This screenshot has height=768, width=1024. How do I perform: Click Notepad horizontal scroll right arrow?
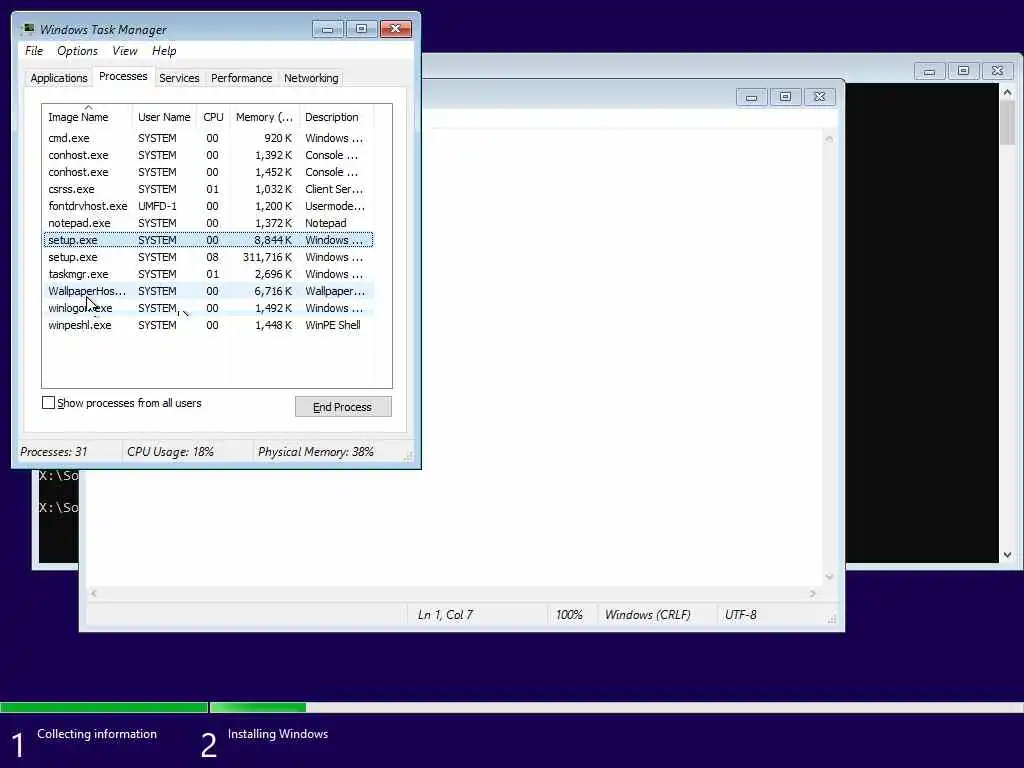pos(812,593)
